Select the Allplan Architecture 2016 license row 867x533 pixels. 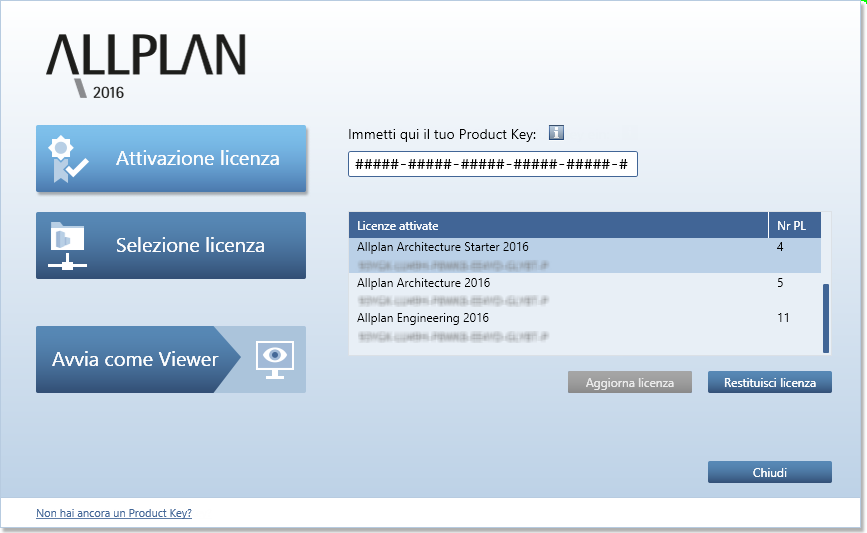coord(423,283)
